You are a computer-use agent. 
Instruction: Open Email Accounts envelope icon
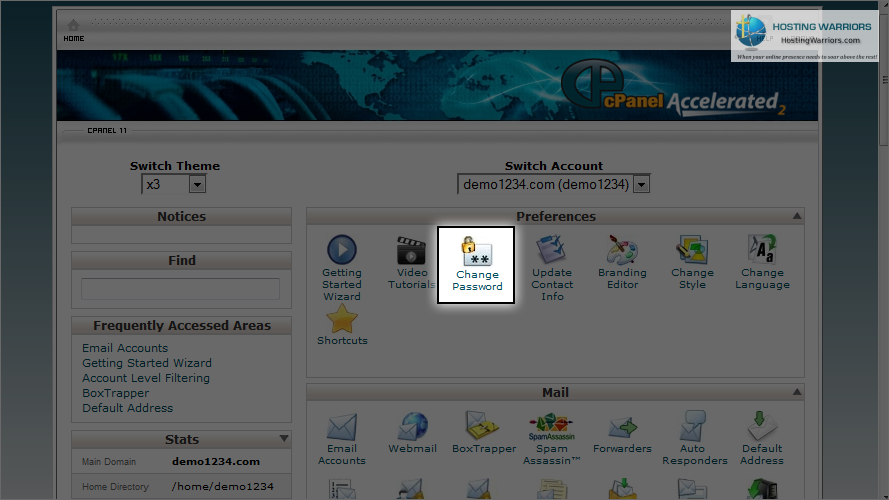[342, 426]
